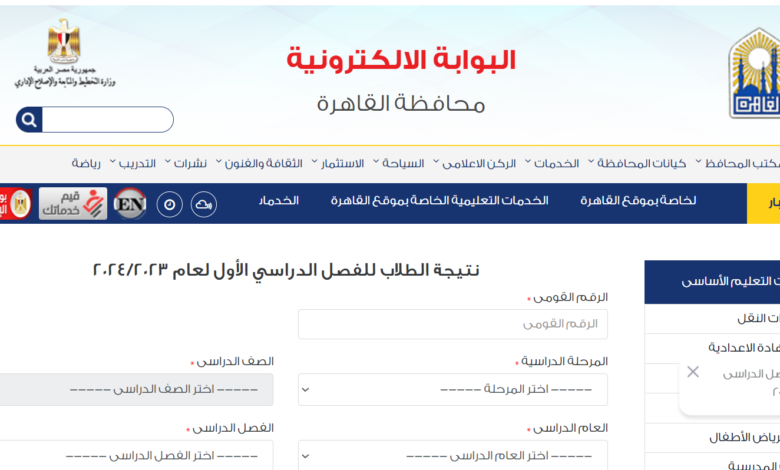Expand the العام الدراسي dropdown

pyautogui.click(x=453, y=455)
